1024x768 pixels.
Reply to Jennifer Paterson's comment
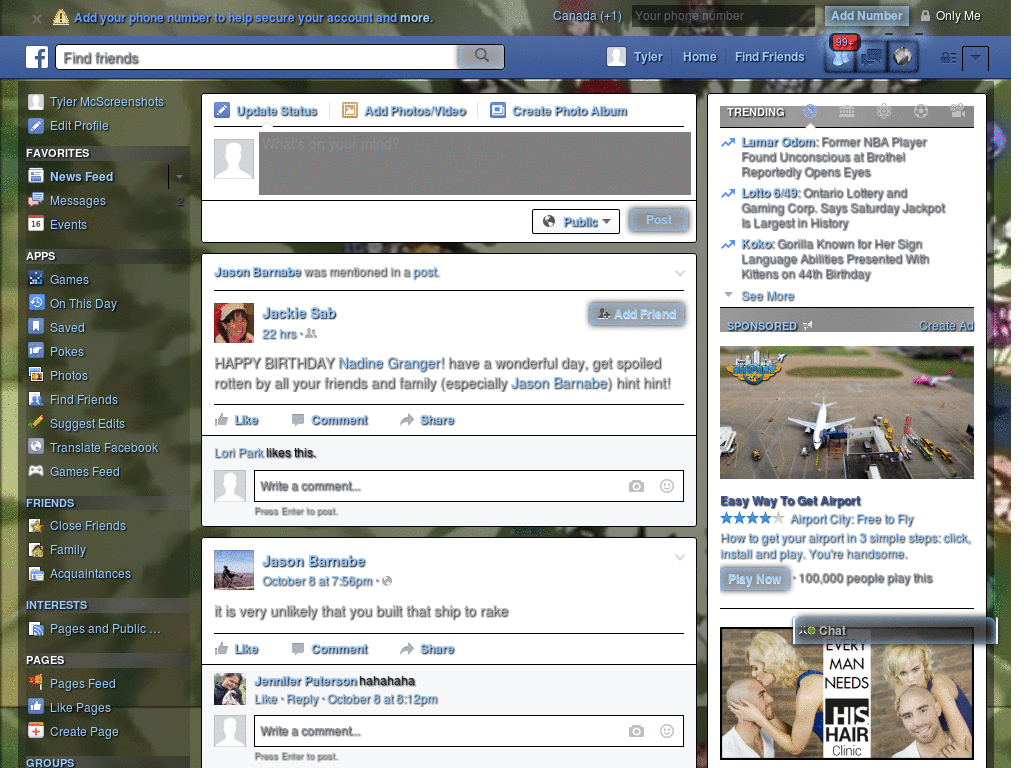[303, 699]
